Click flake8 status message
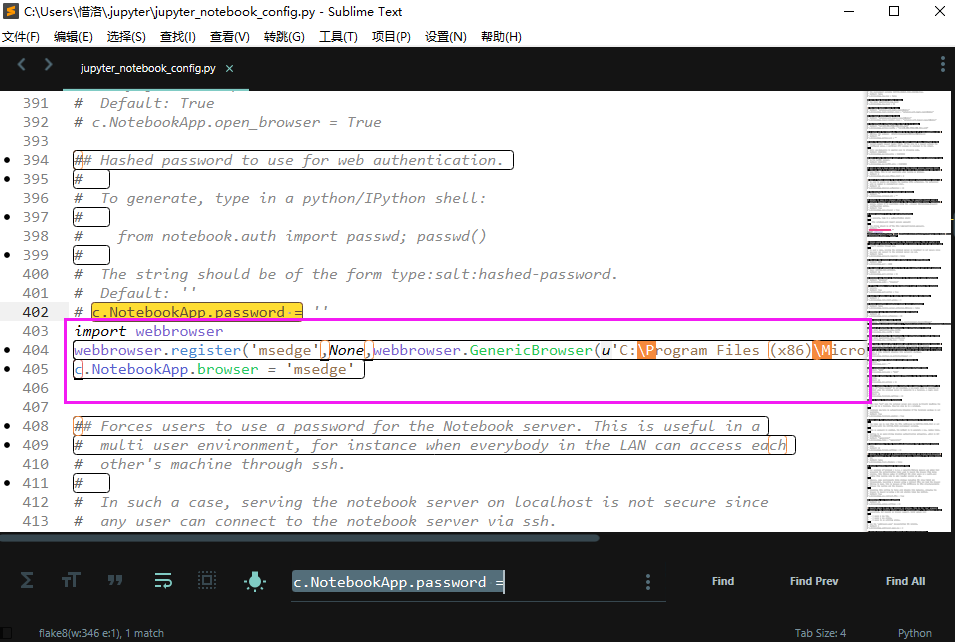955x642 pixels. click(x=101, y=633)
